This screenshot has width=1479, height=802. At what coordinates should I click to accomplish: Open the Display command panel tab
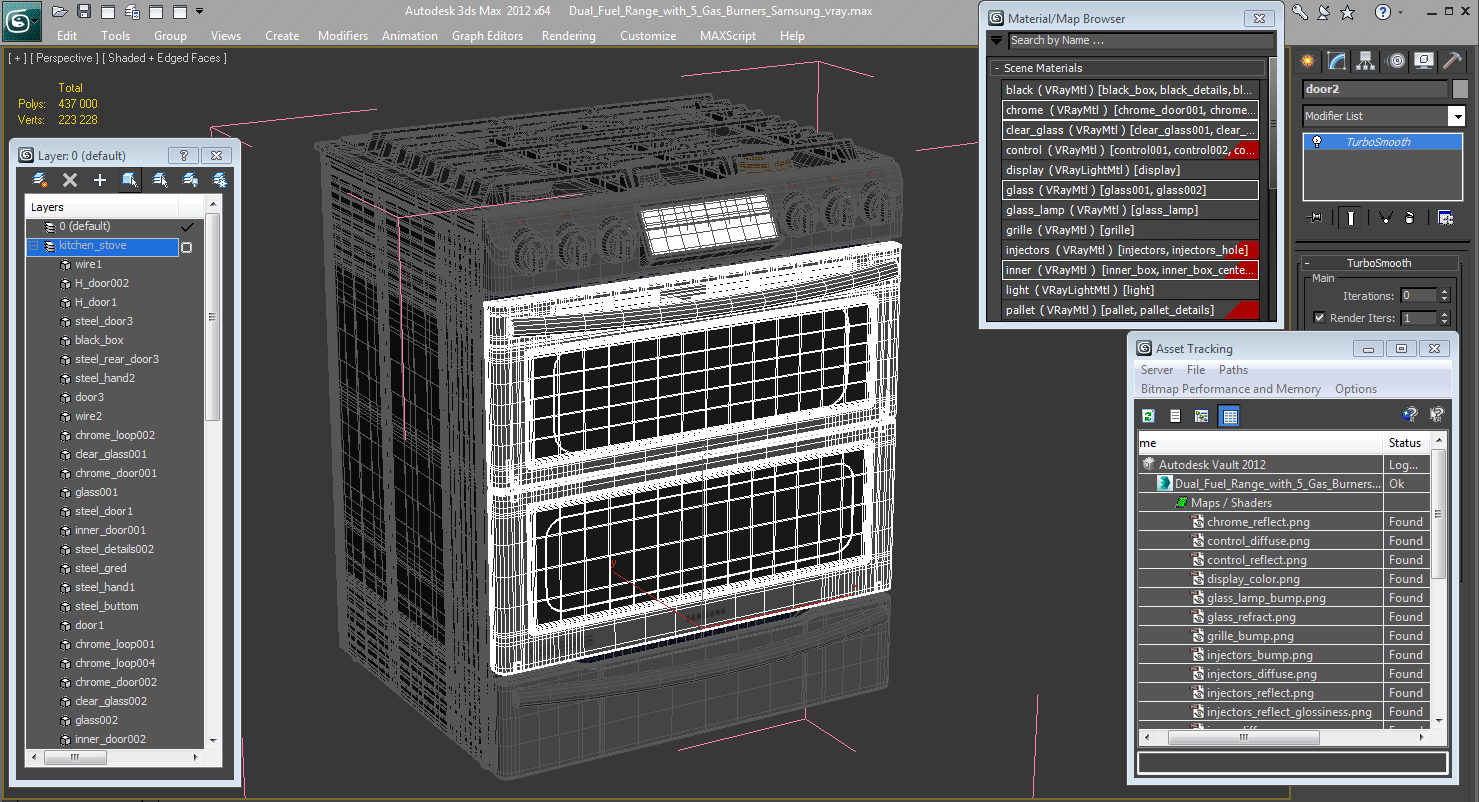1425,62
